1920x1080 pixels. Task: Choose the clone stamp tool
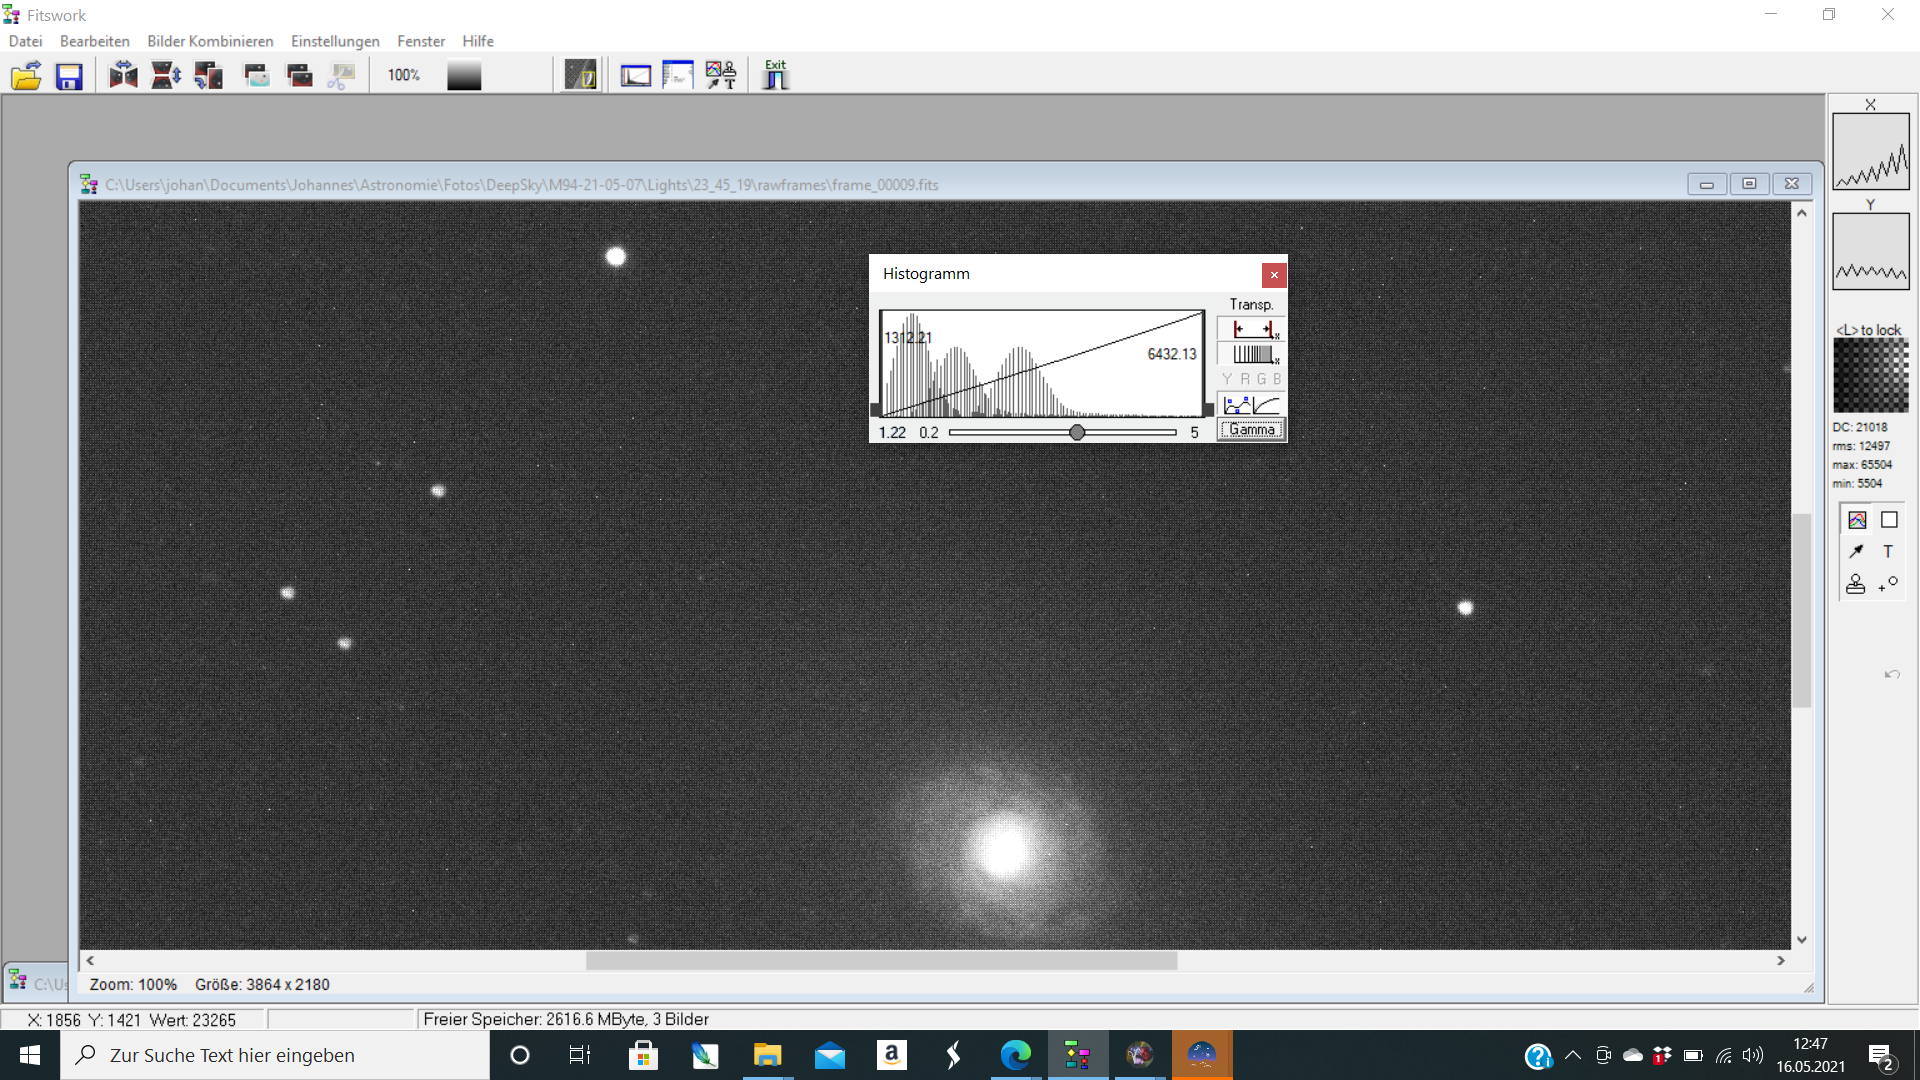click(x=1856, y=584)
